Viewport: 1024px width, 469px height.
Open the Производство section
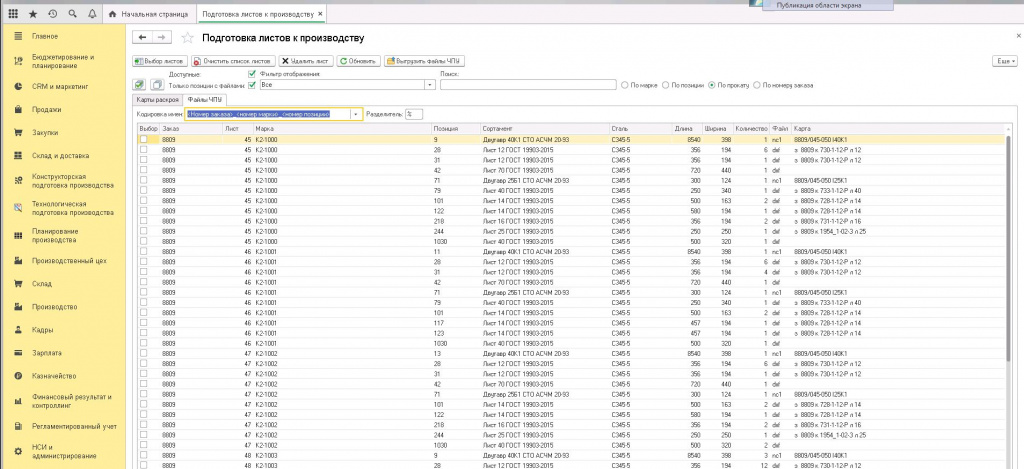point(55,307)
